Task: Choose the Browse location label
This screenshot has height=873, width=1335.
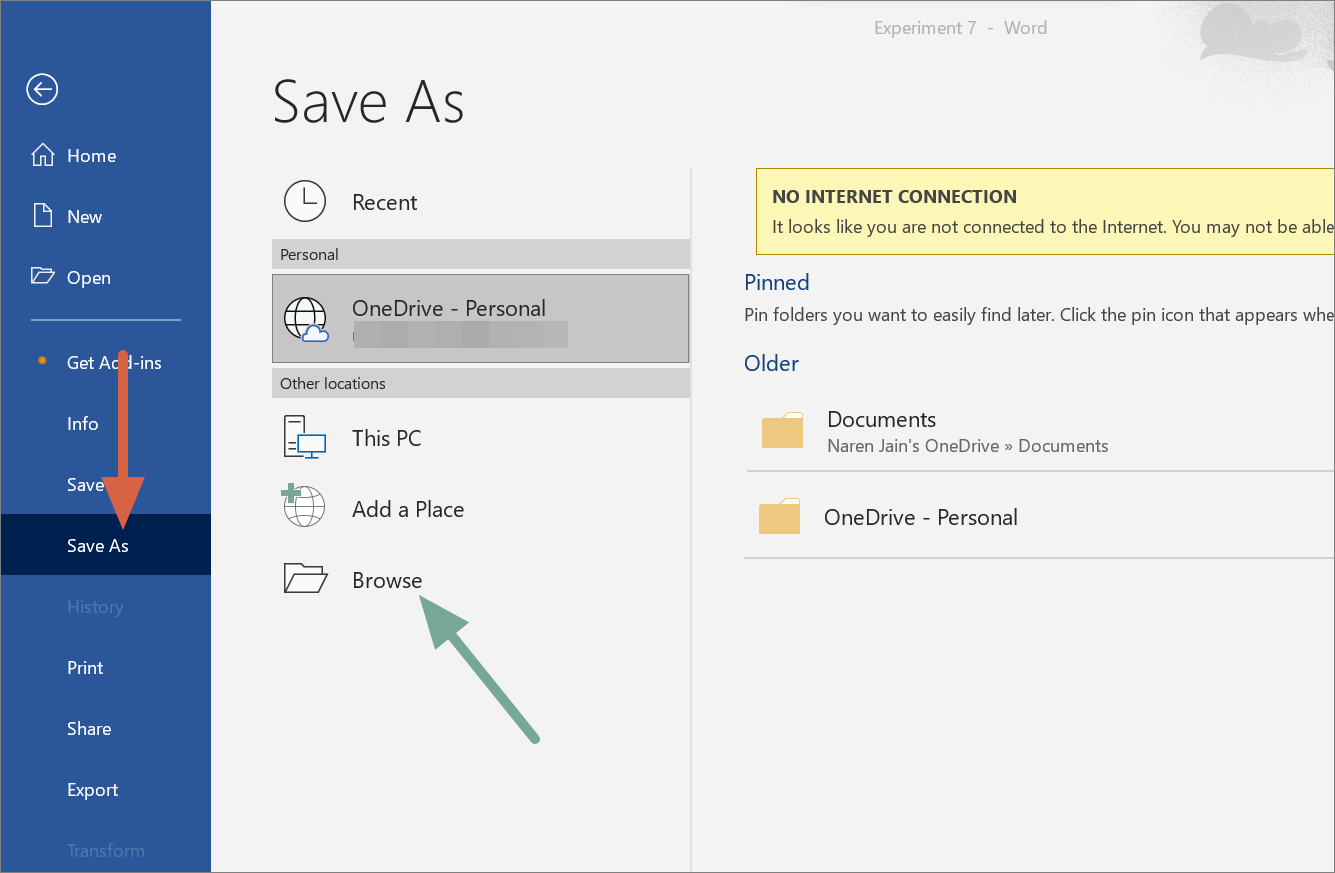Action: point(387,581)
